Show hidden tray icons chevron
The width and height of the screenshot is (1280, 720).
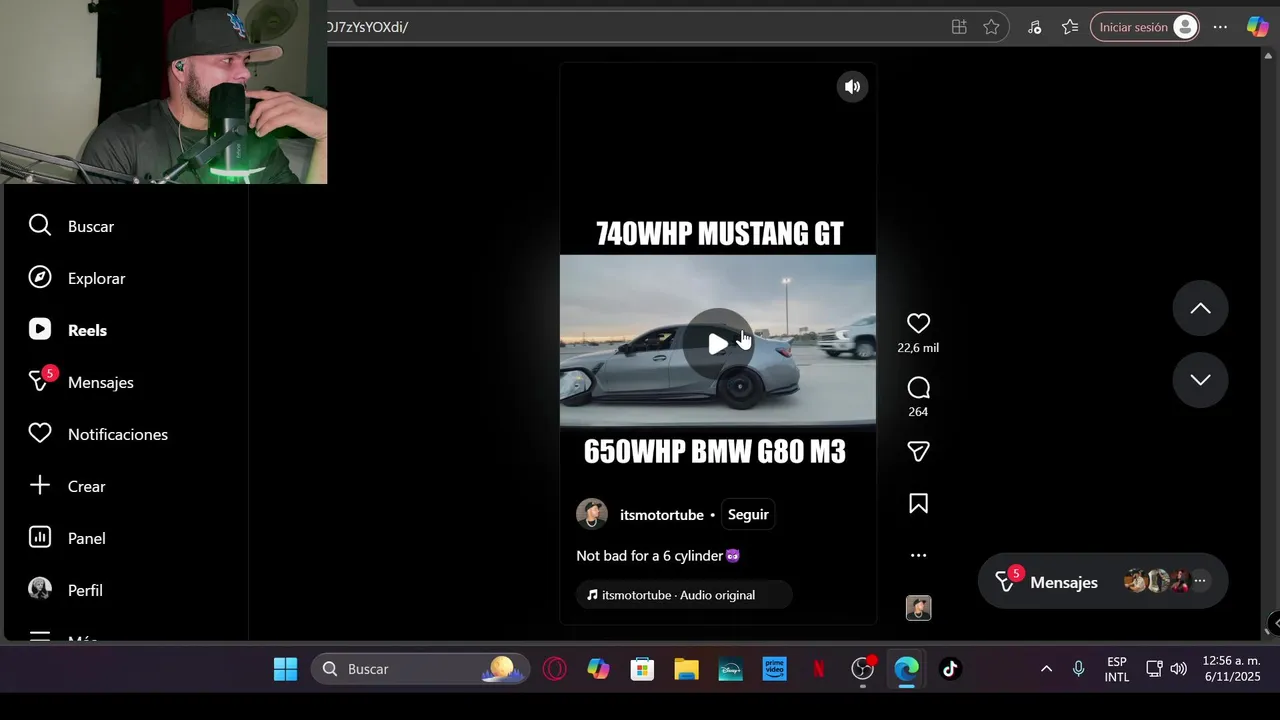pyautogui.click(x=1046, y=669)
